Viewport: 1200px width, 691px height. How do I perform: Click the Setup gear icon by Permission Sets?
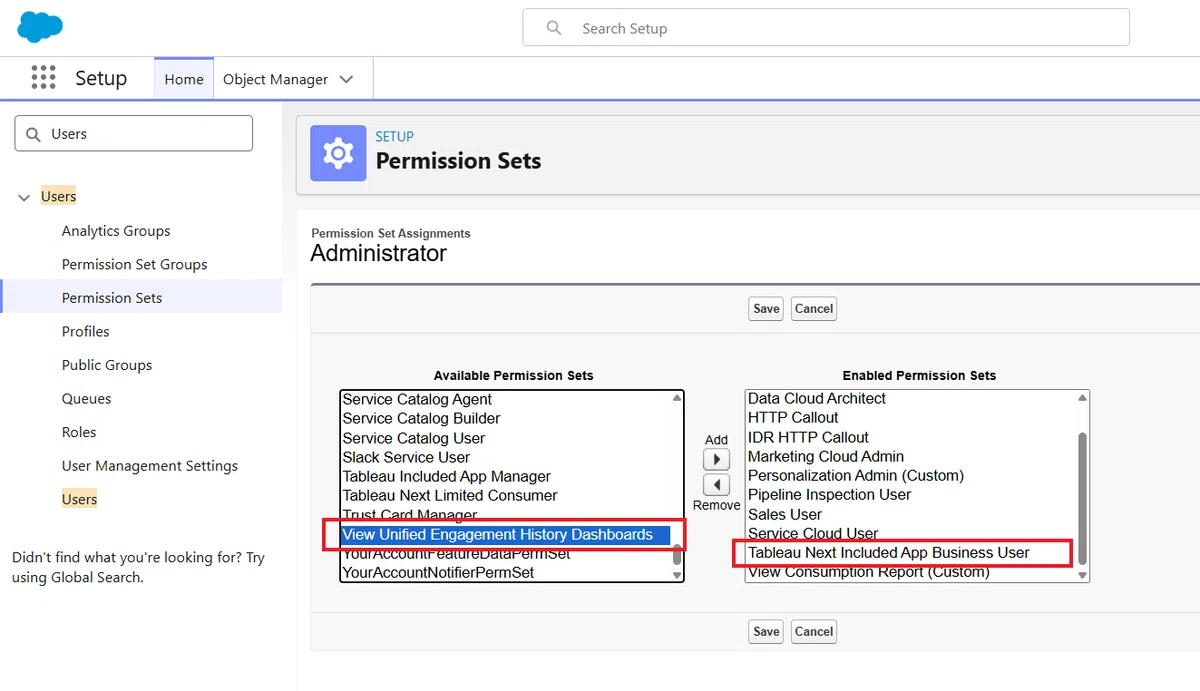tap(338, 153)
